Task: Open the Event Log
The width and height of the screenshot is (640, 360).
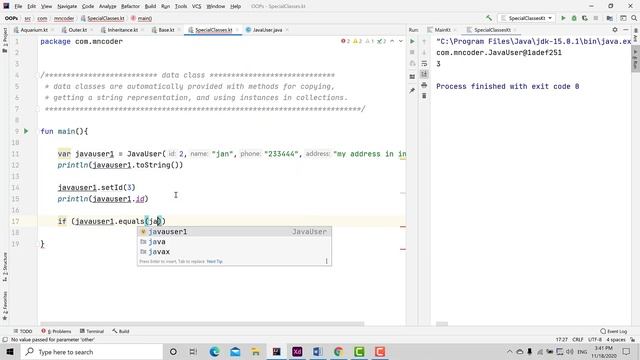Action: (x=613, y=331)
